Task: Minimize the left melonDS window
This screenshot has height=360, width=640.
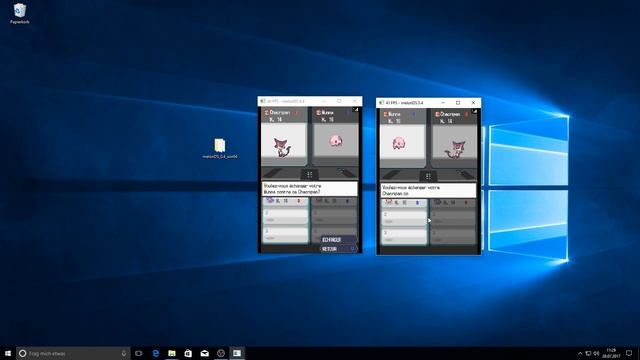Action: click(324, 101)
